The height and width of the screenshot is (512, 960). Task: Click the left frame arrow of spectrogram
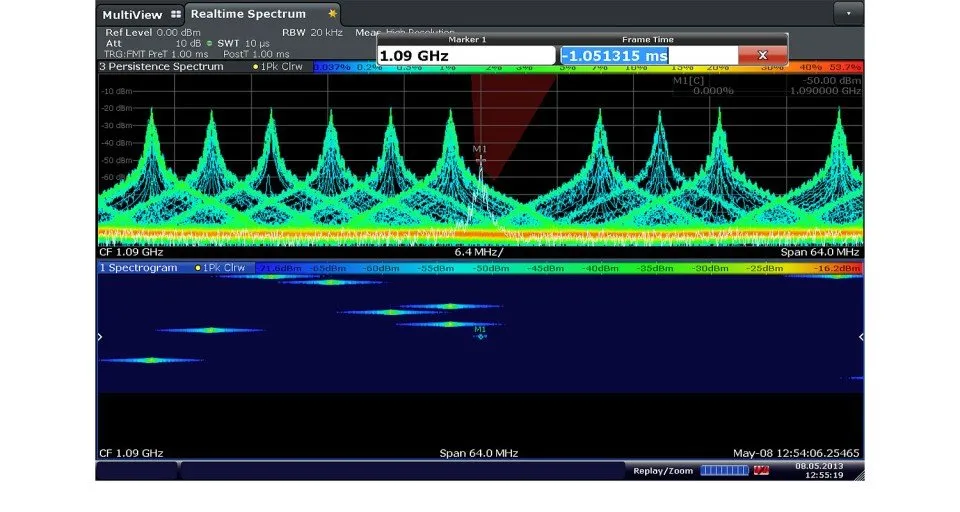point(100,337)
